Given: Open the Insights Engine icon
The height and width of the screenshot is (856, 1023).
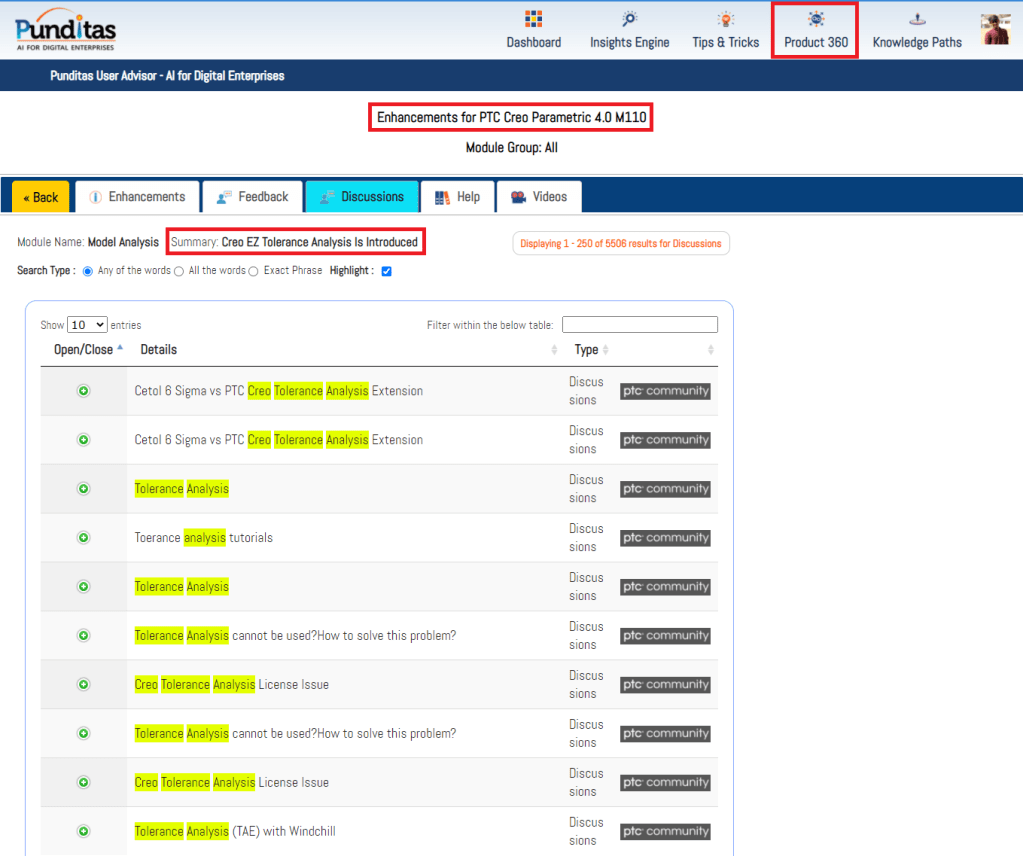Looking at the screenshot, I should (x=629, y=20).
